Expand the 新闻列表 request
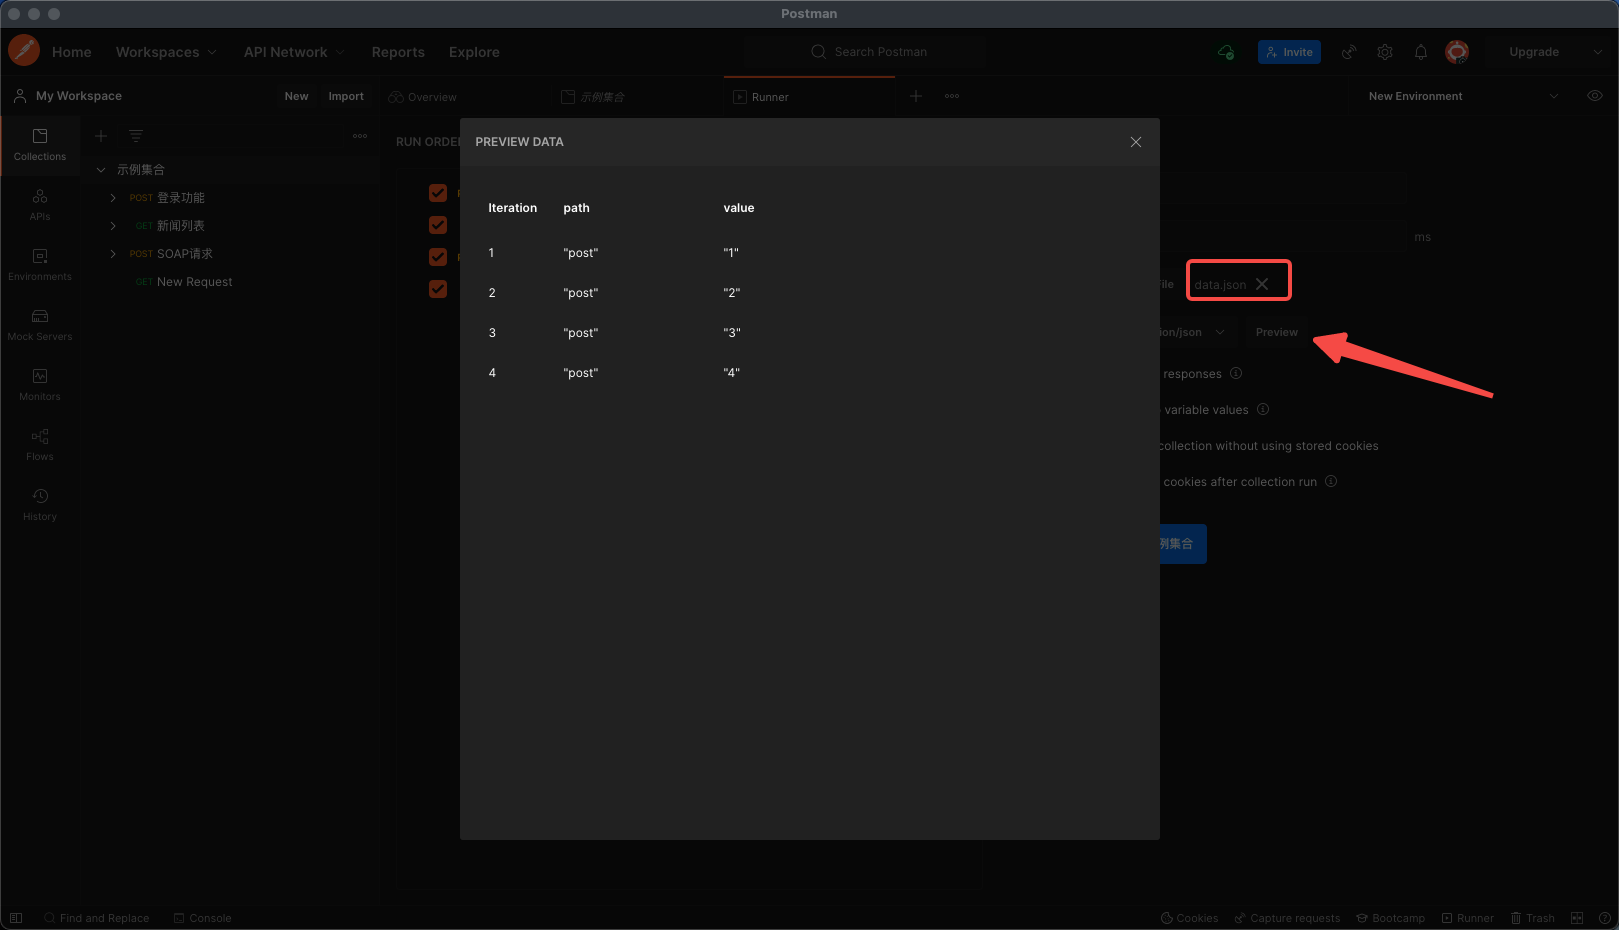 click(113, 226)
